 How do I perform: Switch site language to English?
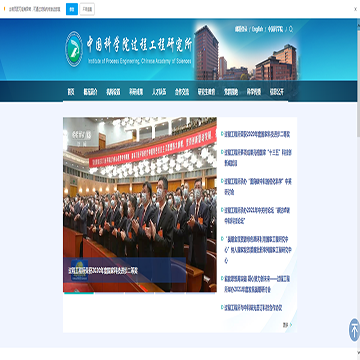tap(257, 29)
